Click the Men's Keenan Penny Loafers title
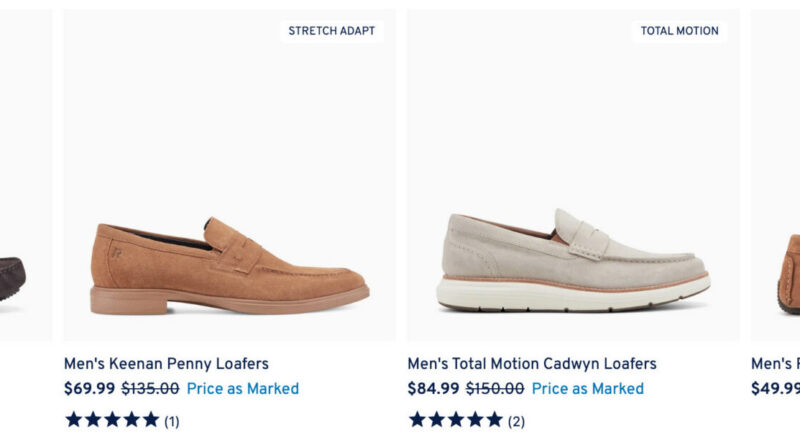 (166, 364)
